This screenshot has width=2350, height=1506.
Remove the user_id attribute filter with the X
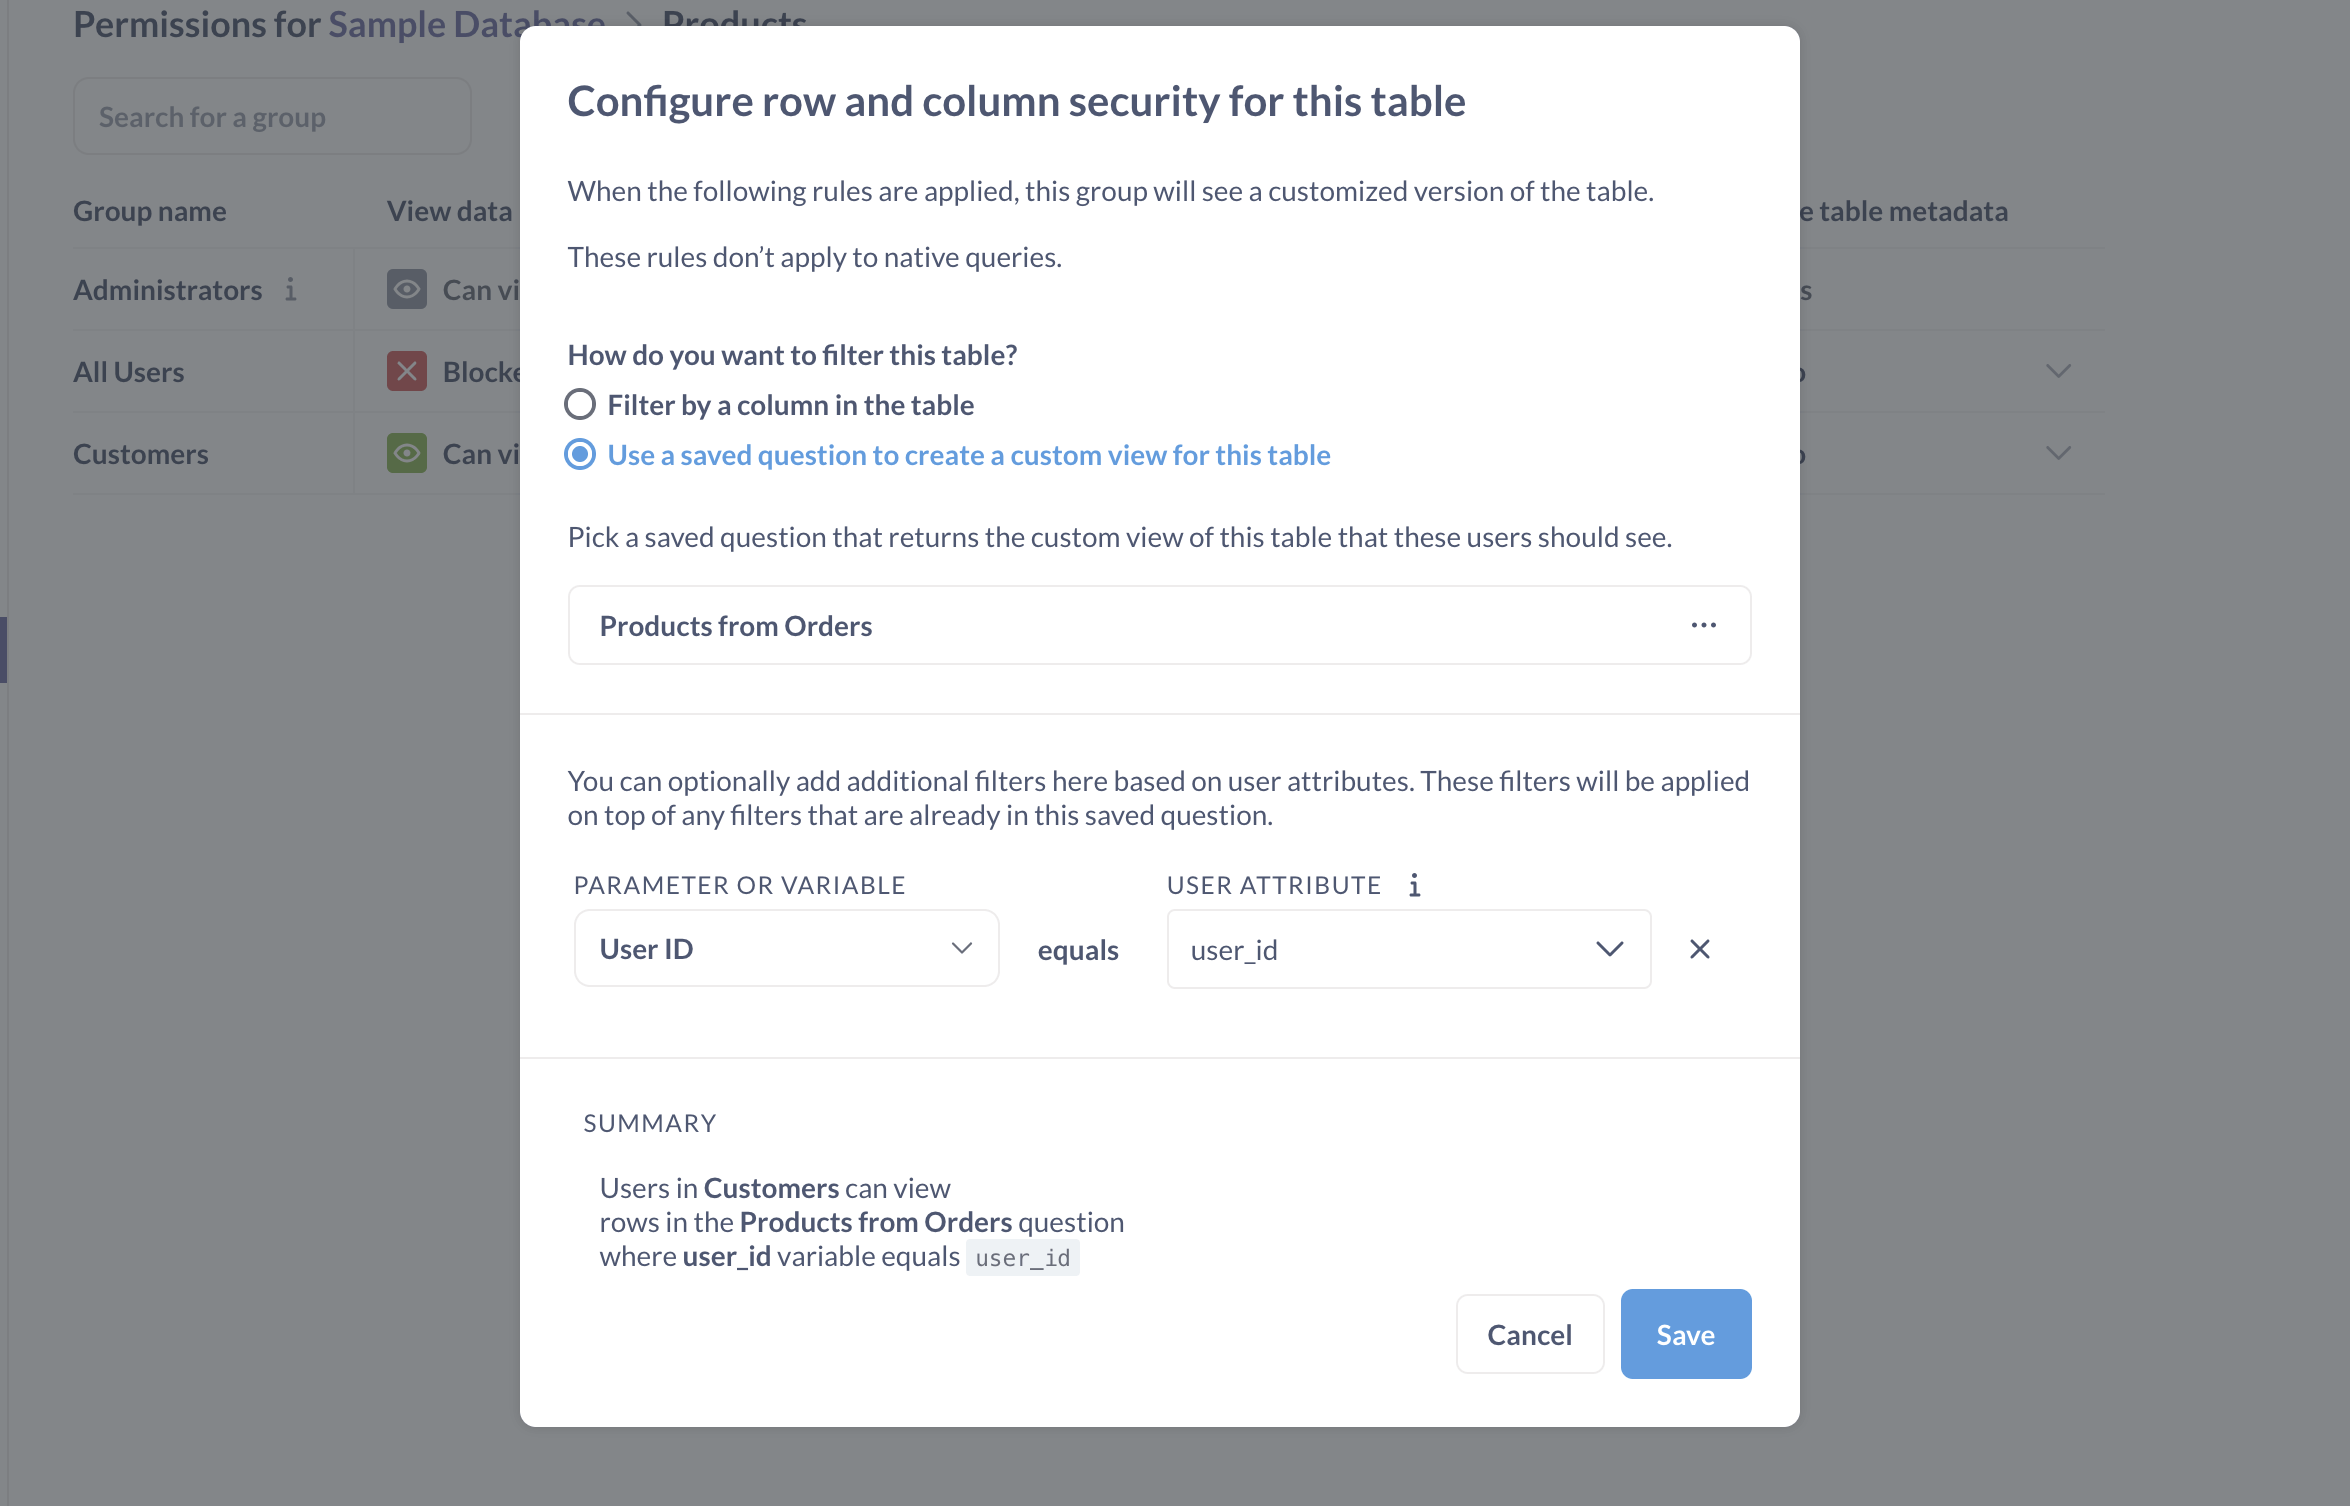(x=1699, y=949)
